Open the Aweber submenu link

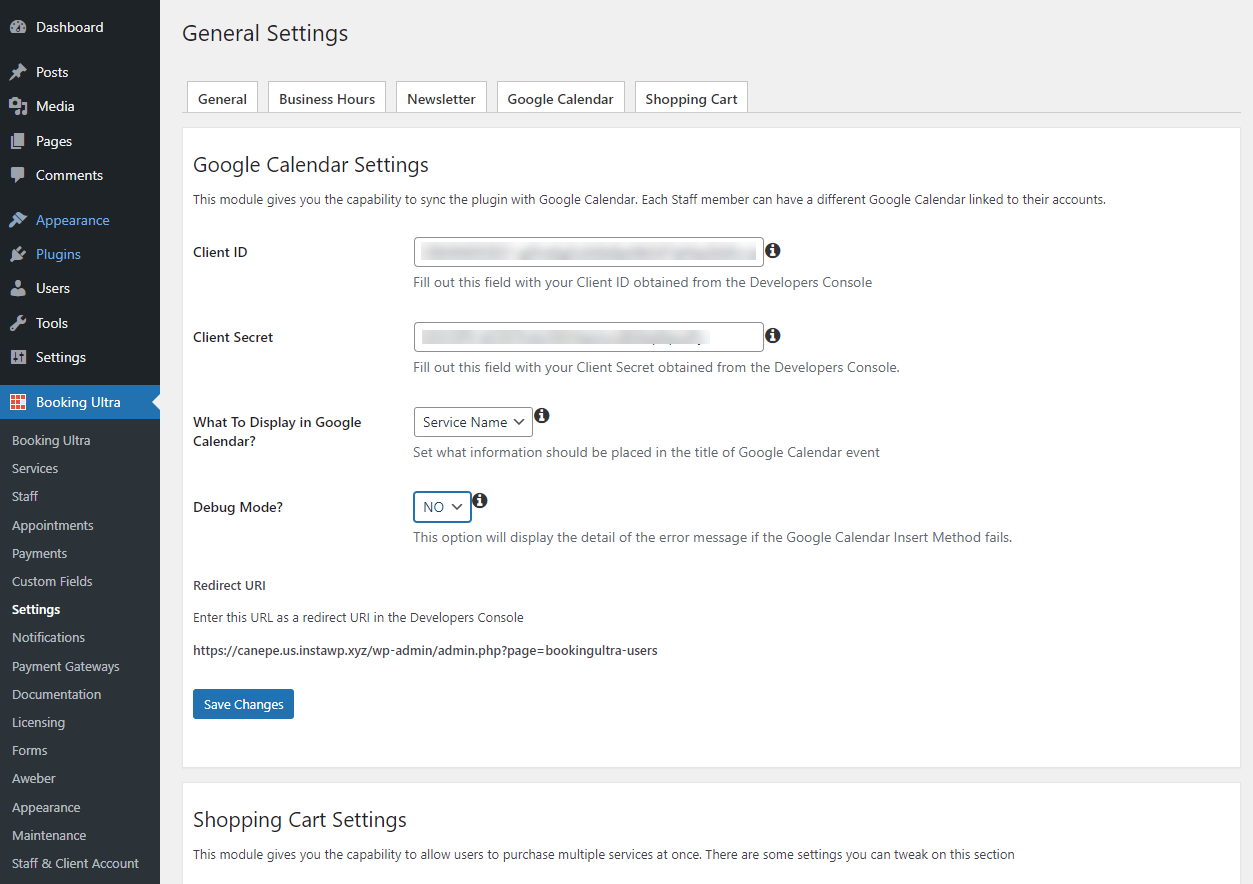(34, 778)
